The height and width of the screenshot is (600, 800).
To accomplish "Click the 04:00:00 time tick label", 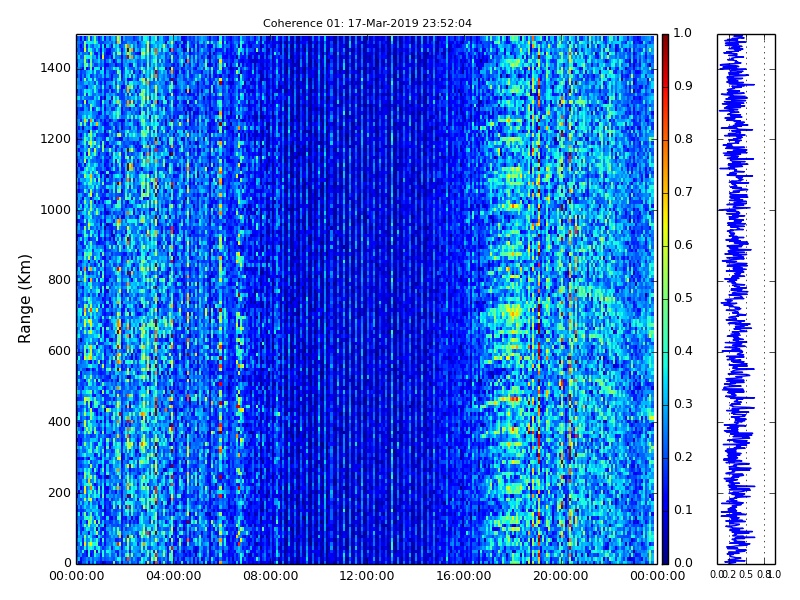I will coord(173,576).
